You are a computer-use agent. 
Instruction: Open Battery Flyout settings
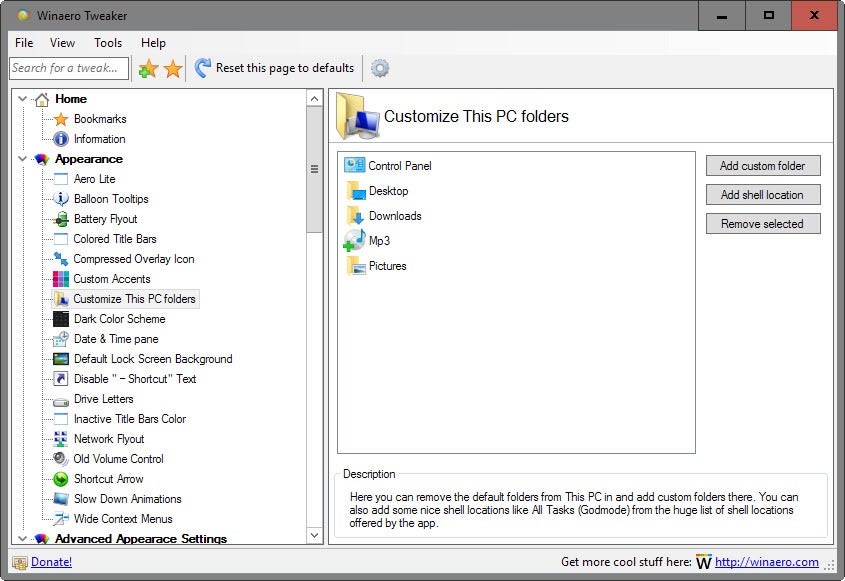click(103, 219)
